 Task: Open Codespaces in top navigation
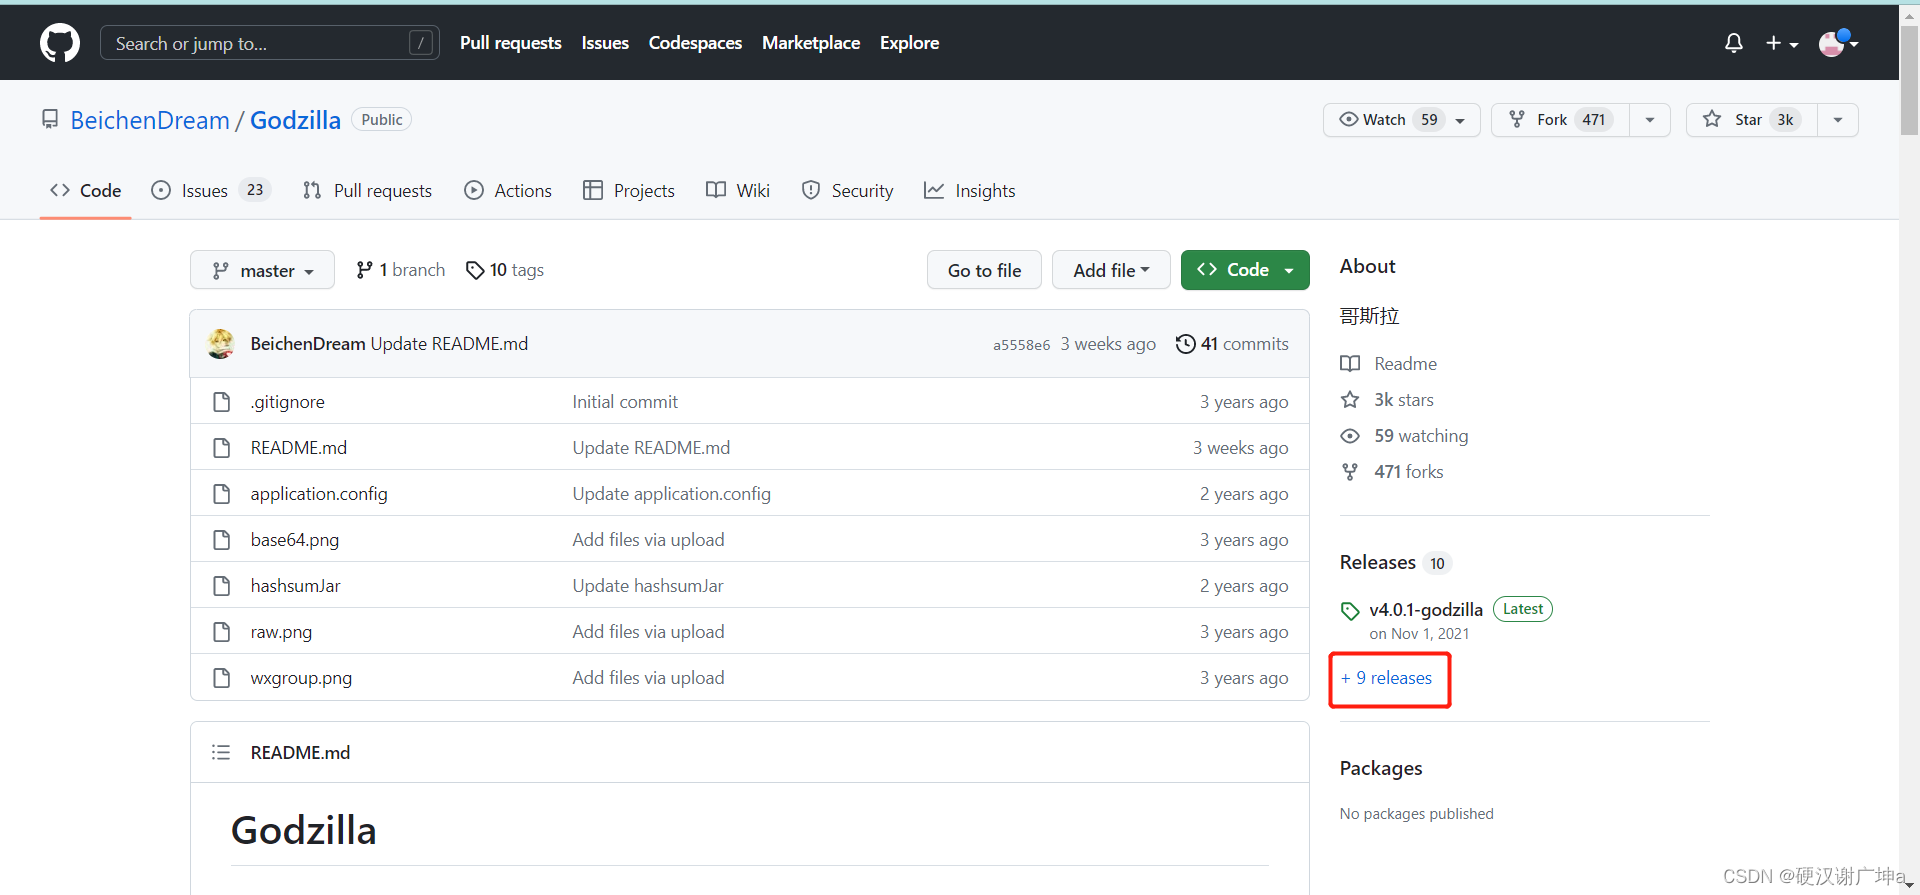pos(695,43)
